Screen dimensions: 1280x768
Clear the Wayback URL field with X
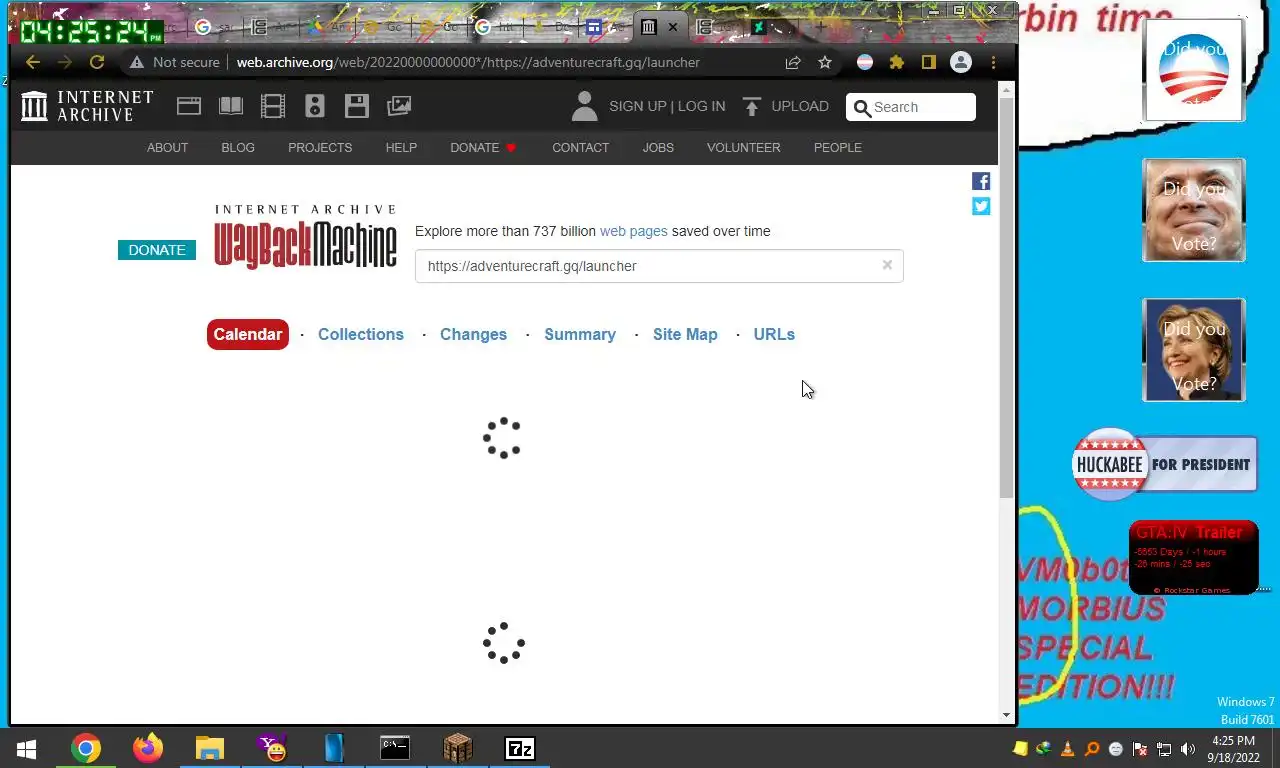click(x=887, y=265)
